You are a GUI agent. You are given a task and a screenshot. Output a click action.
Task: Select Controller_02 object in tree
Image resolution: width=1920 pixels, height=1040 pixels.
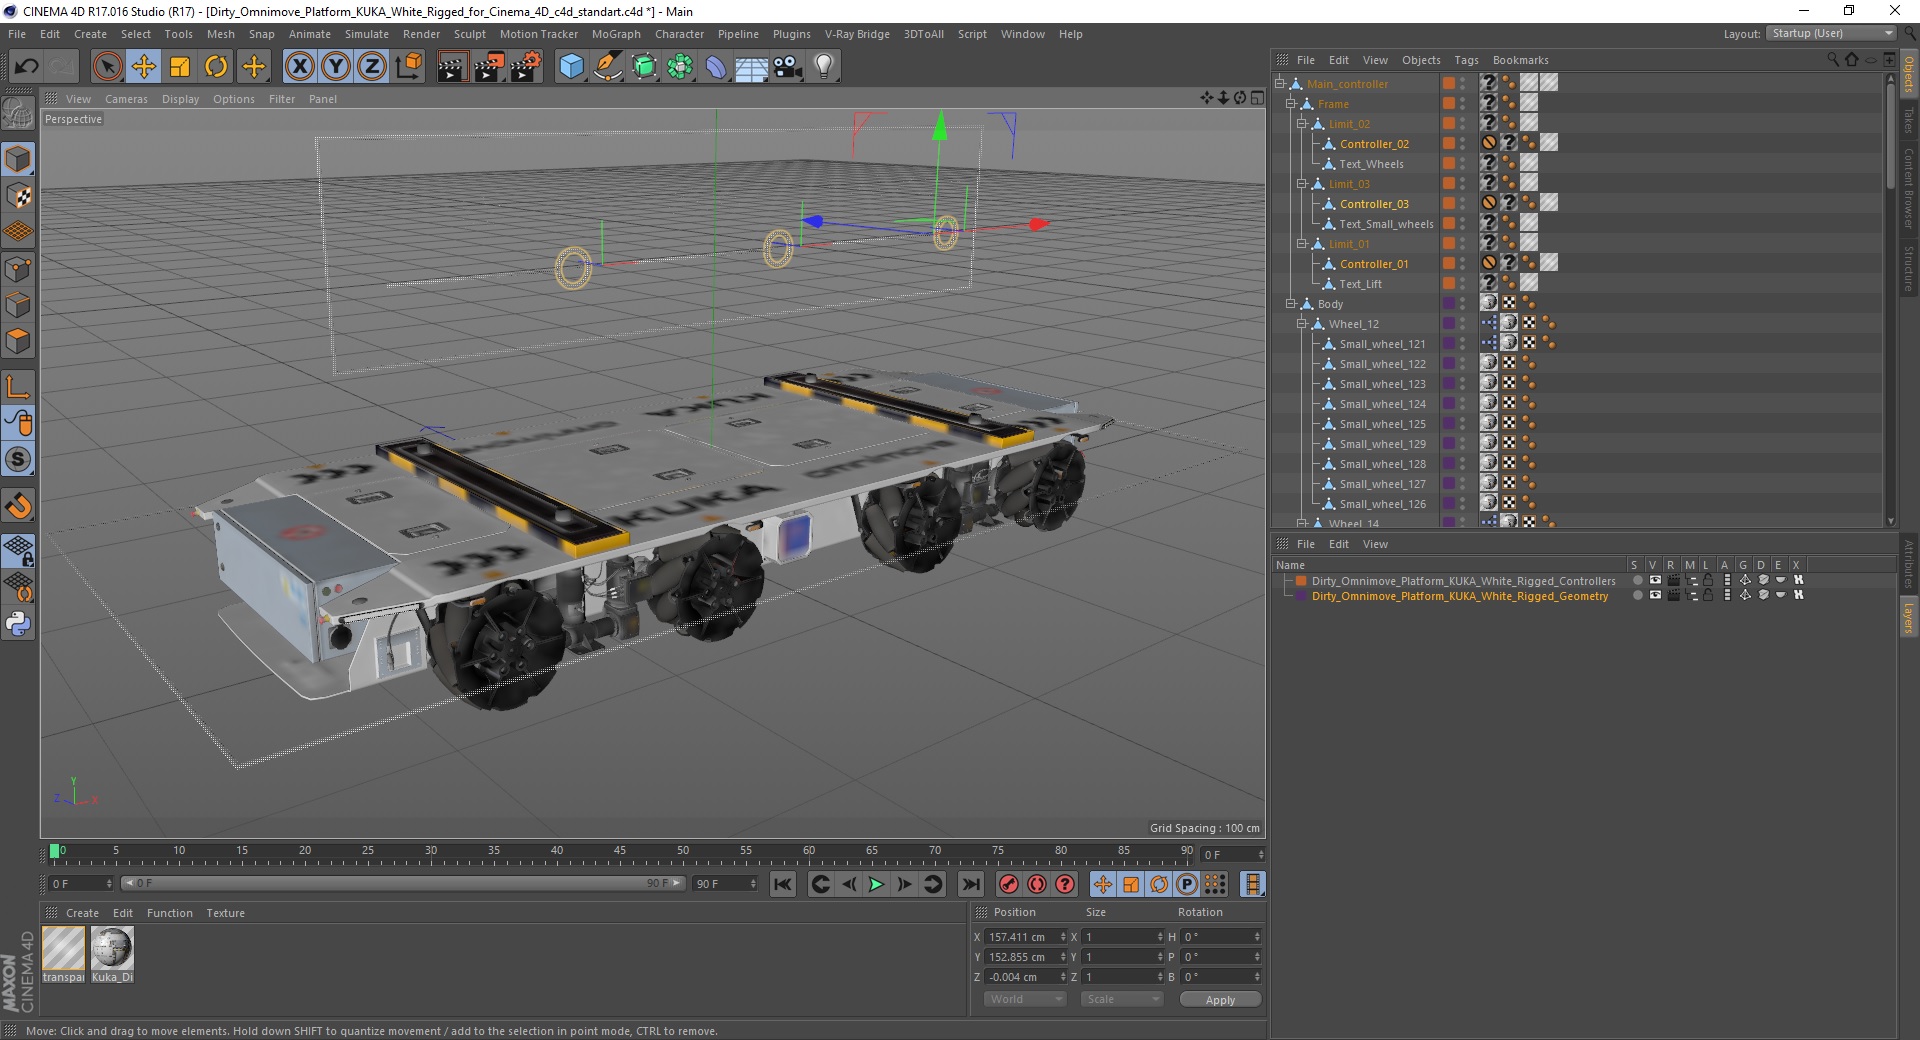[1374, 144]
